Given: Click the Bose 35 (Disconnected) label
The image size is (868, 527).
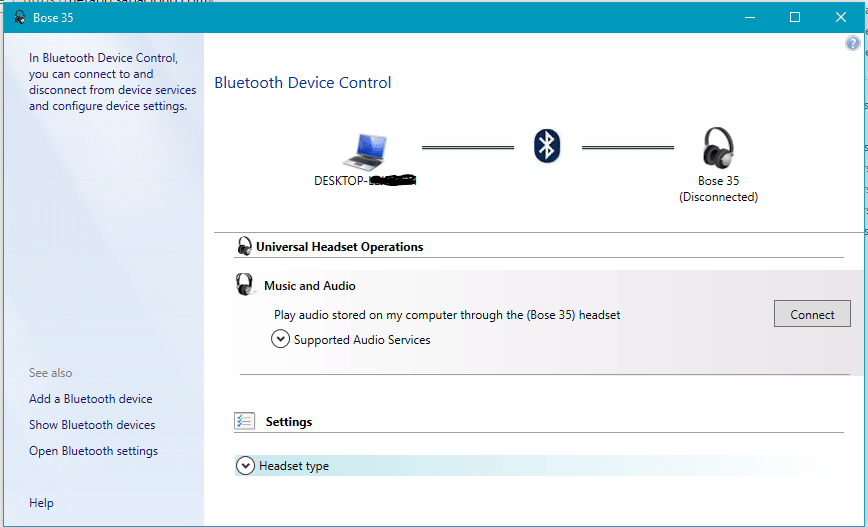Looking at the screenshot, I should click(719, 189).
